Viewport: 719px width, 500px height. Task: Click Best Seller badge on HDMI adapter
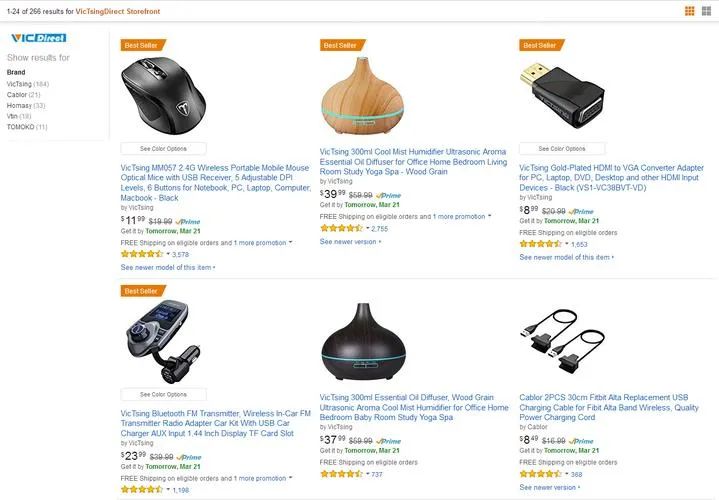point(541,45)
